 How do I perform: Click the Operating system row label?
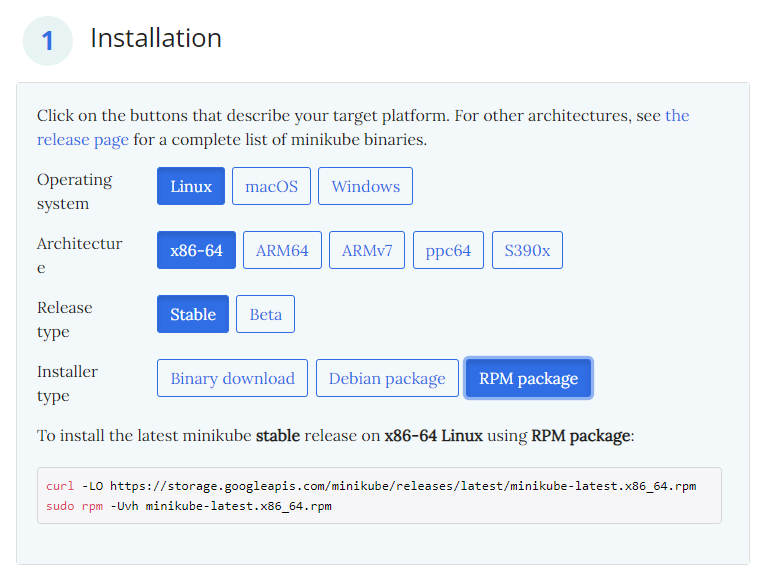(75, 191)
